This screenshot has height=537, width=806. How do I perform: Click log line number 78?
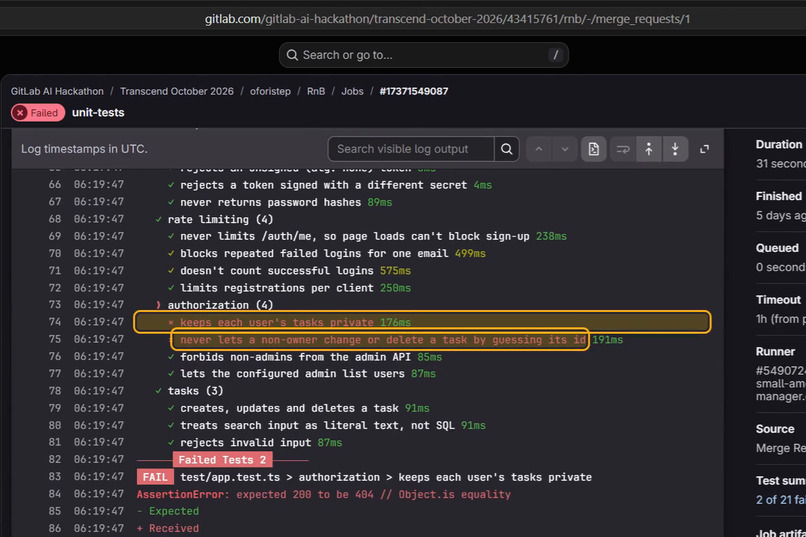click(x=54, y=391)
